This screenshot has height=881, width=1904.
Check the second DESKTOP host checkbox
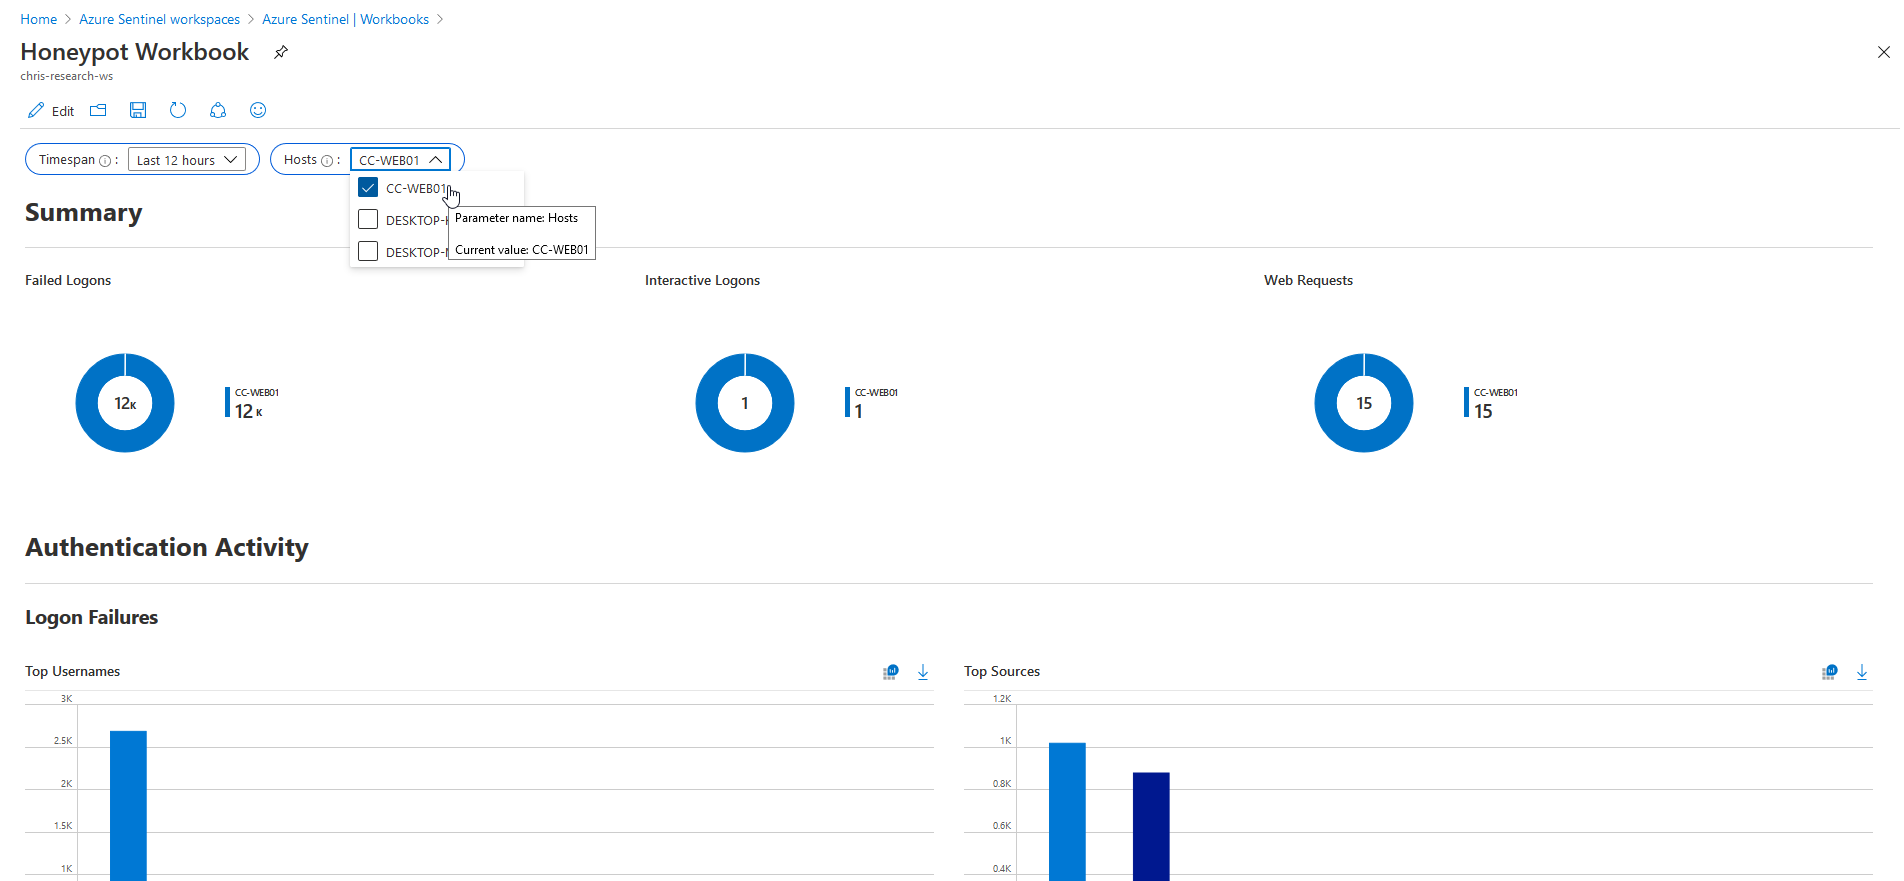pos(368,252)
